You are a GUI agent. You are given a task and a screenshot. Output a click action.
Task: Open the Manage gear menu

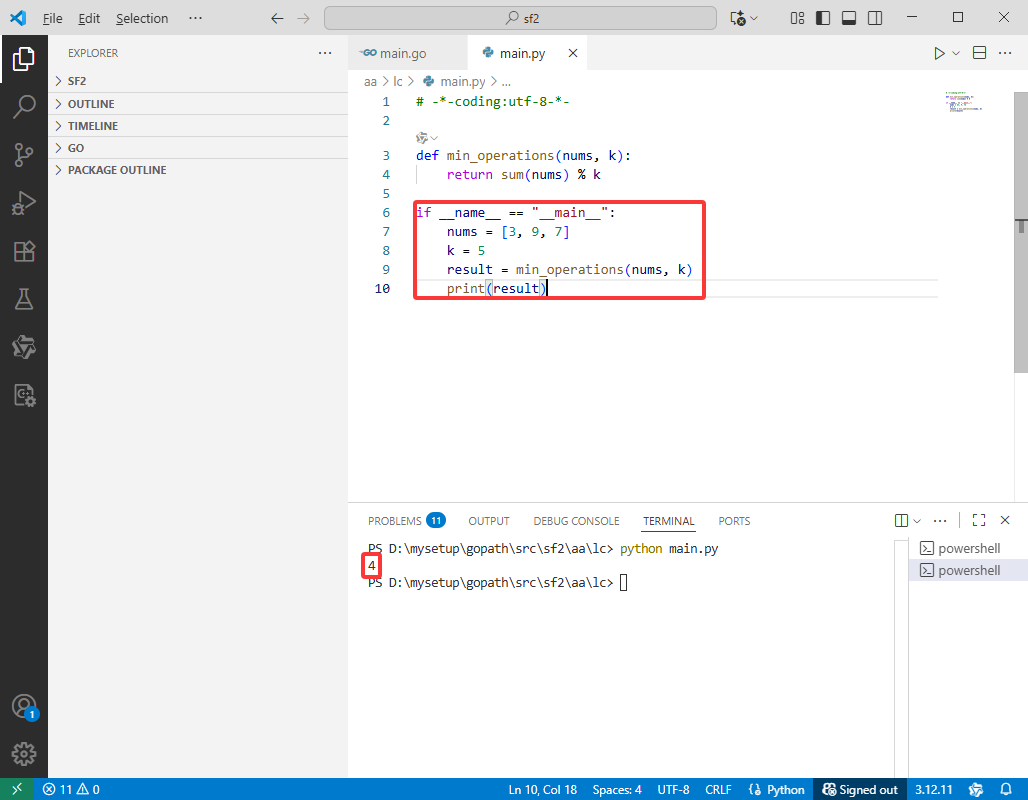(24, 754)
